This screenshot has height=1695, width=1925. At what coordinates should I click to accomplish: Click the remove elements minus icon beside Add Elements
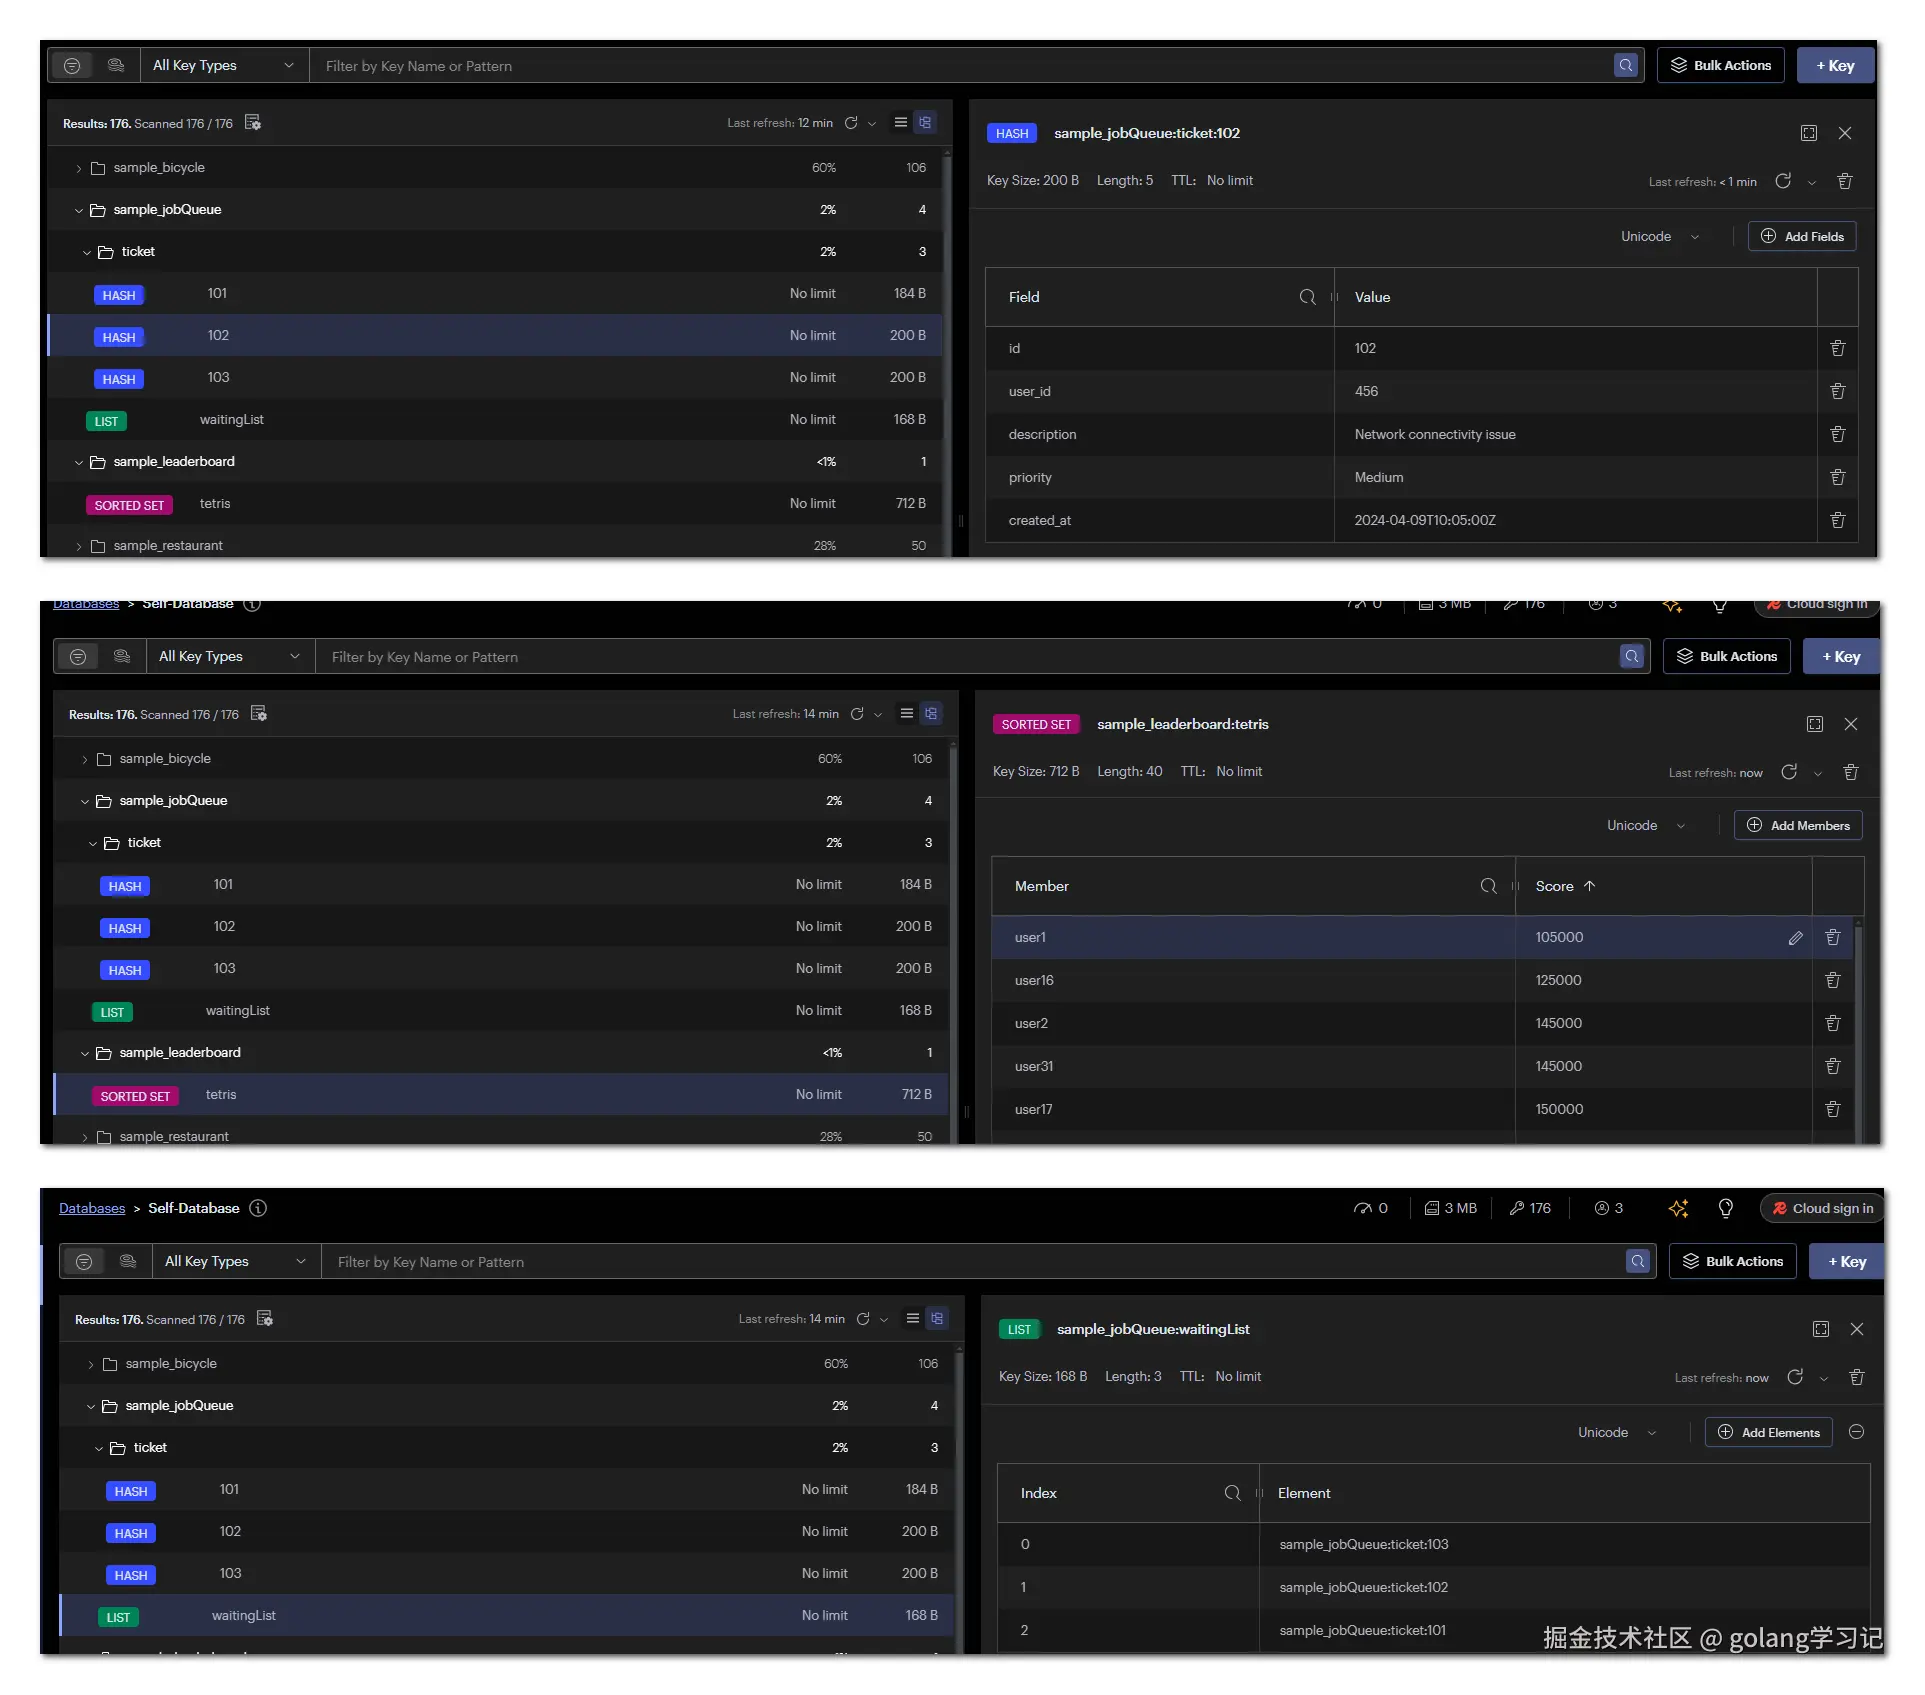pos(1856,1432)
